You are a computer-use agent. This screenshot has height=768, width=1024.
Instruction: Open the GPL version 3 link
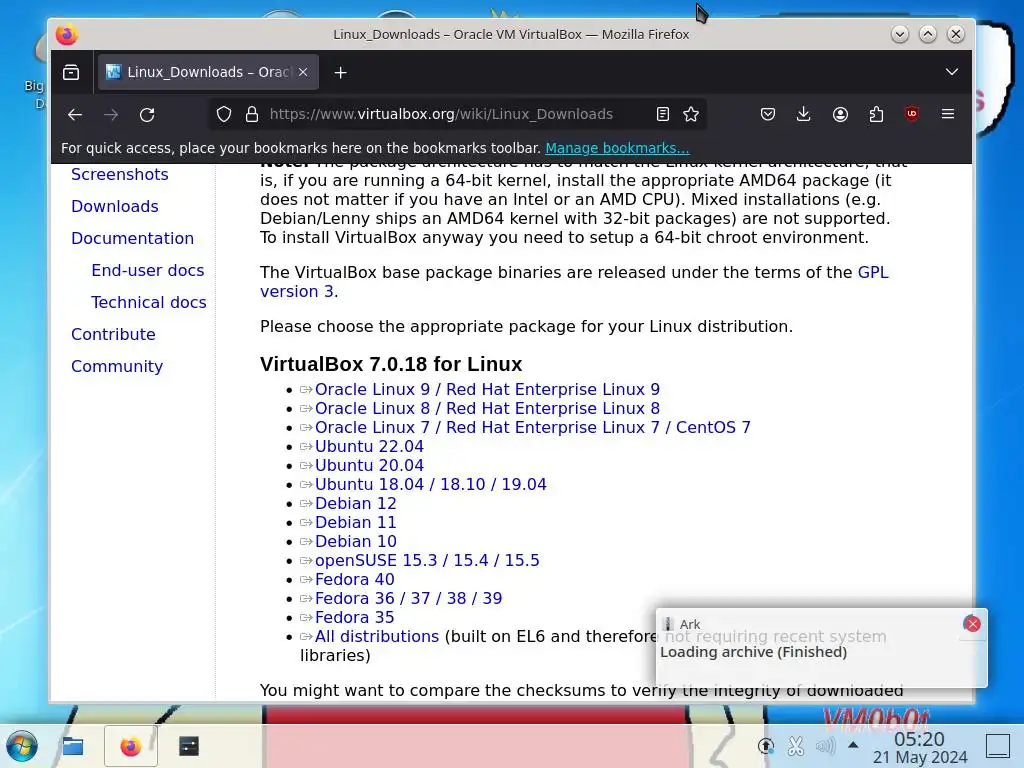coord(872,272)
